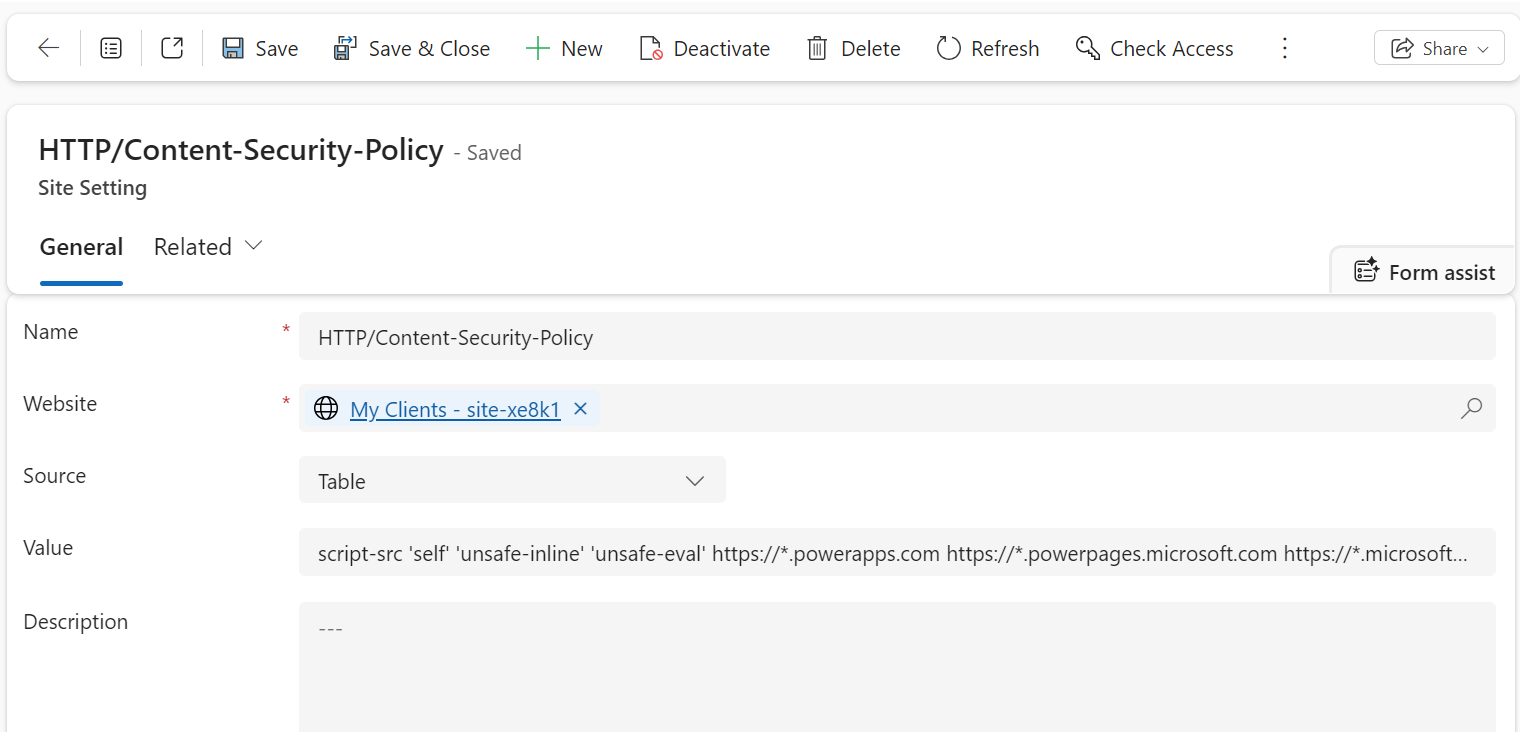Open record in new window icon

click(x=172, y=48)
